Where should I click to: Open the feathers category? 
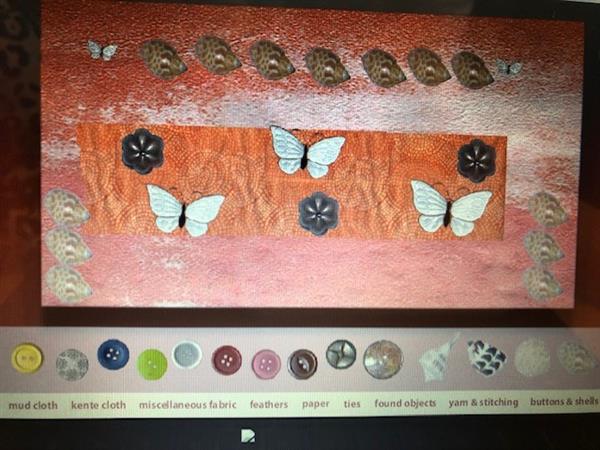point(269,404)
